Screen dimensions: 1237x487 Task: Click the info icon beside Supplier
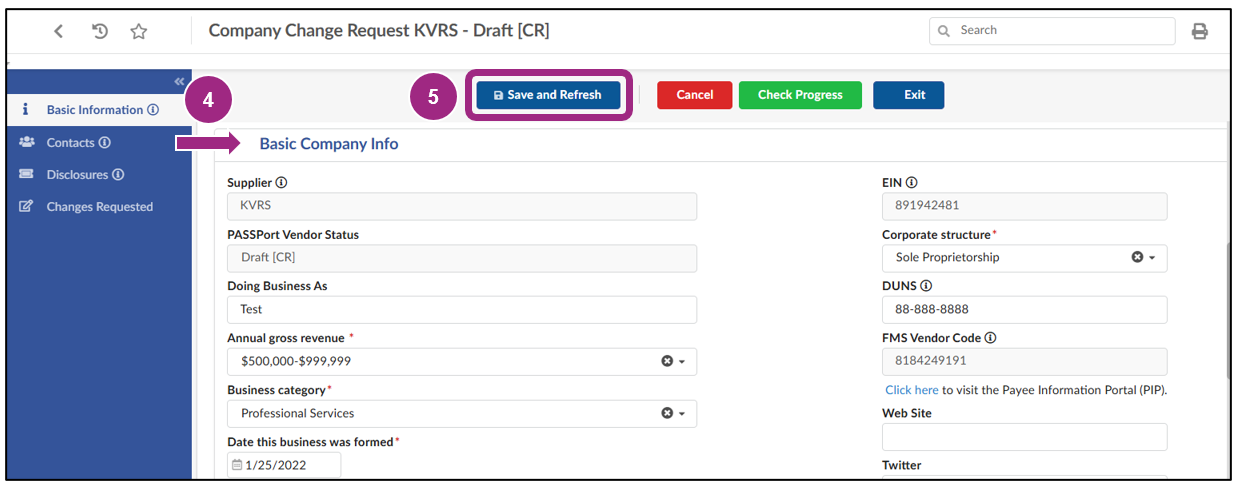tap(281, 183)
